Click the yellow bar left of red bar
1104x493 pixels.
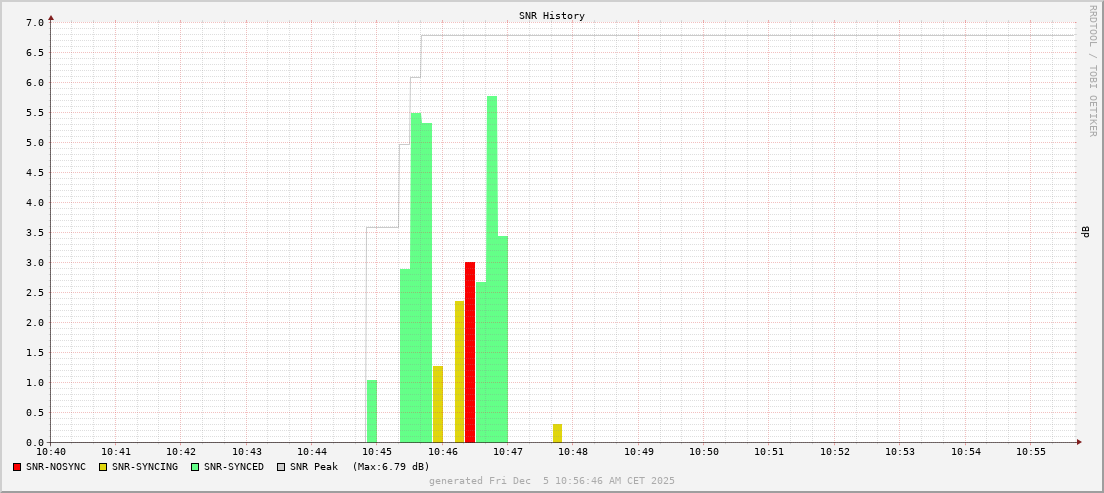(x=459, y=372)
